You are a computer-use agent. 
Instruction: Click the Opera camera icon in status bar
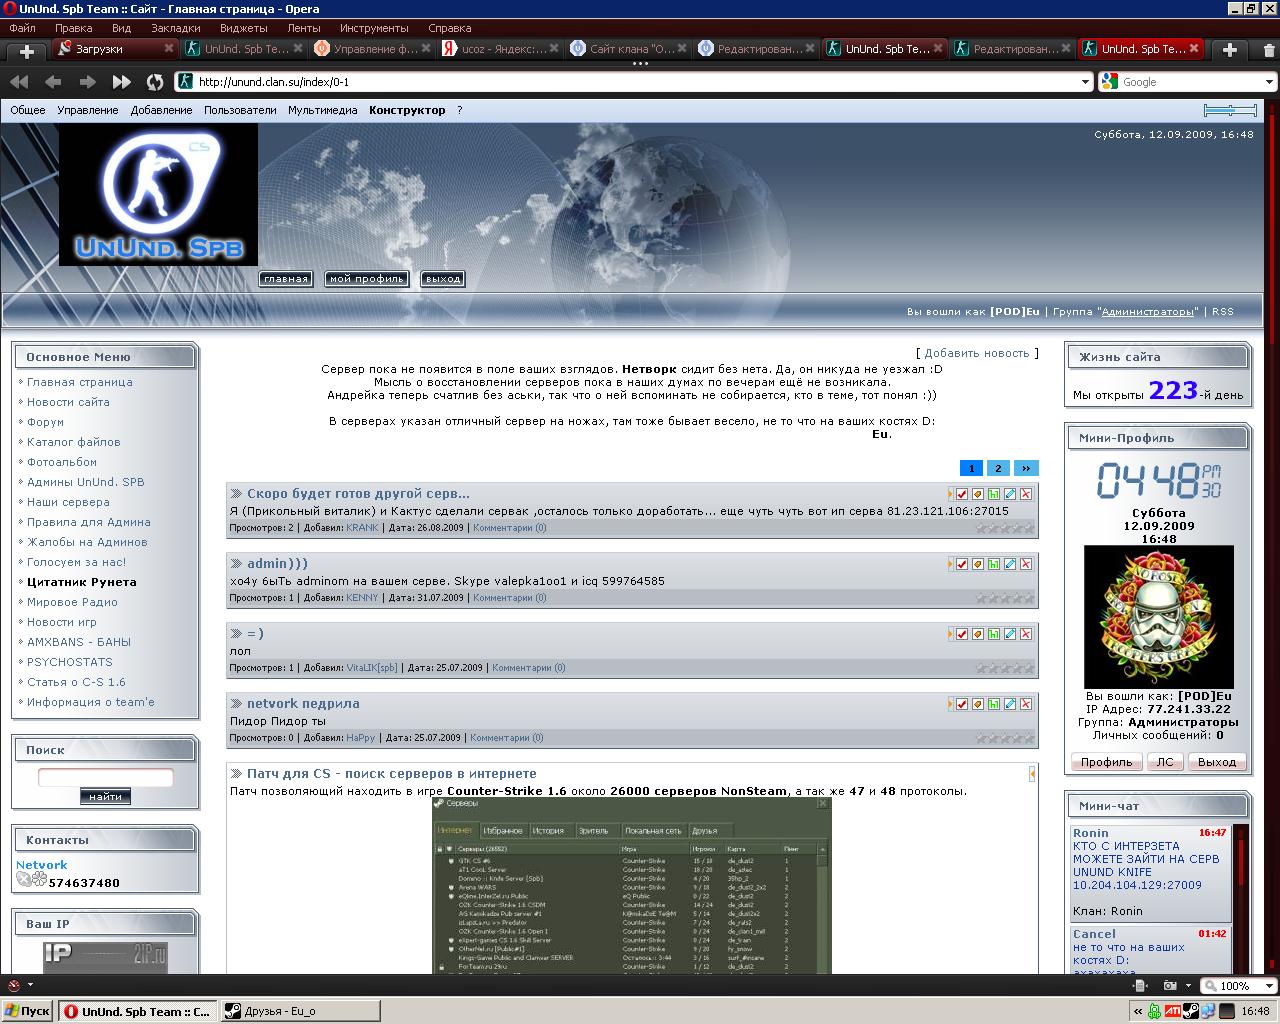(1169, 985)
